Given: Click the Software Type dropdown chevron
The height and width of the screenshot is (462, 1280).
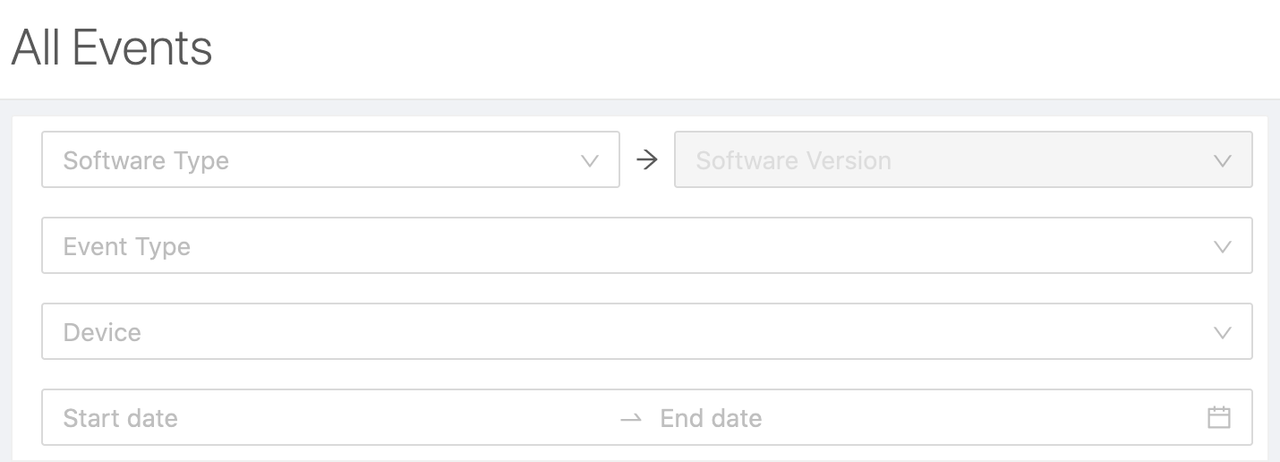Looking at the screenshot, I should pyautogui.click(x=590, y=160).
